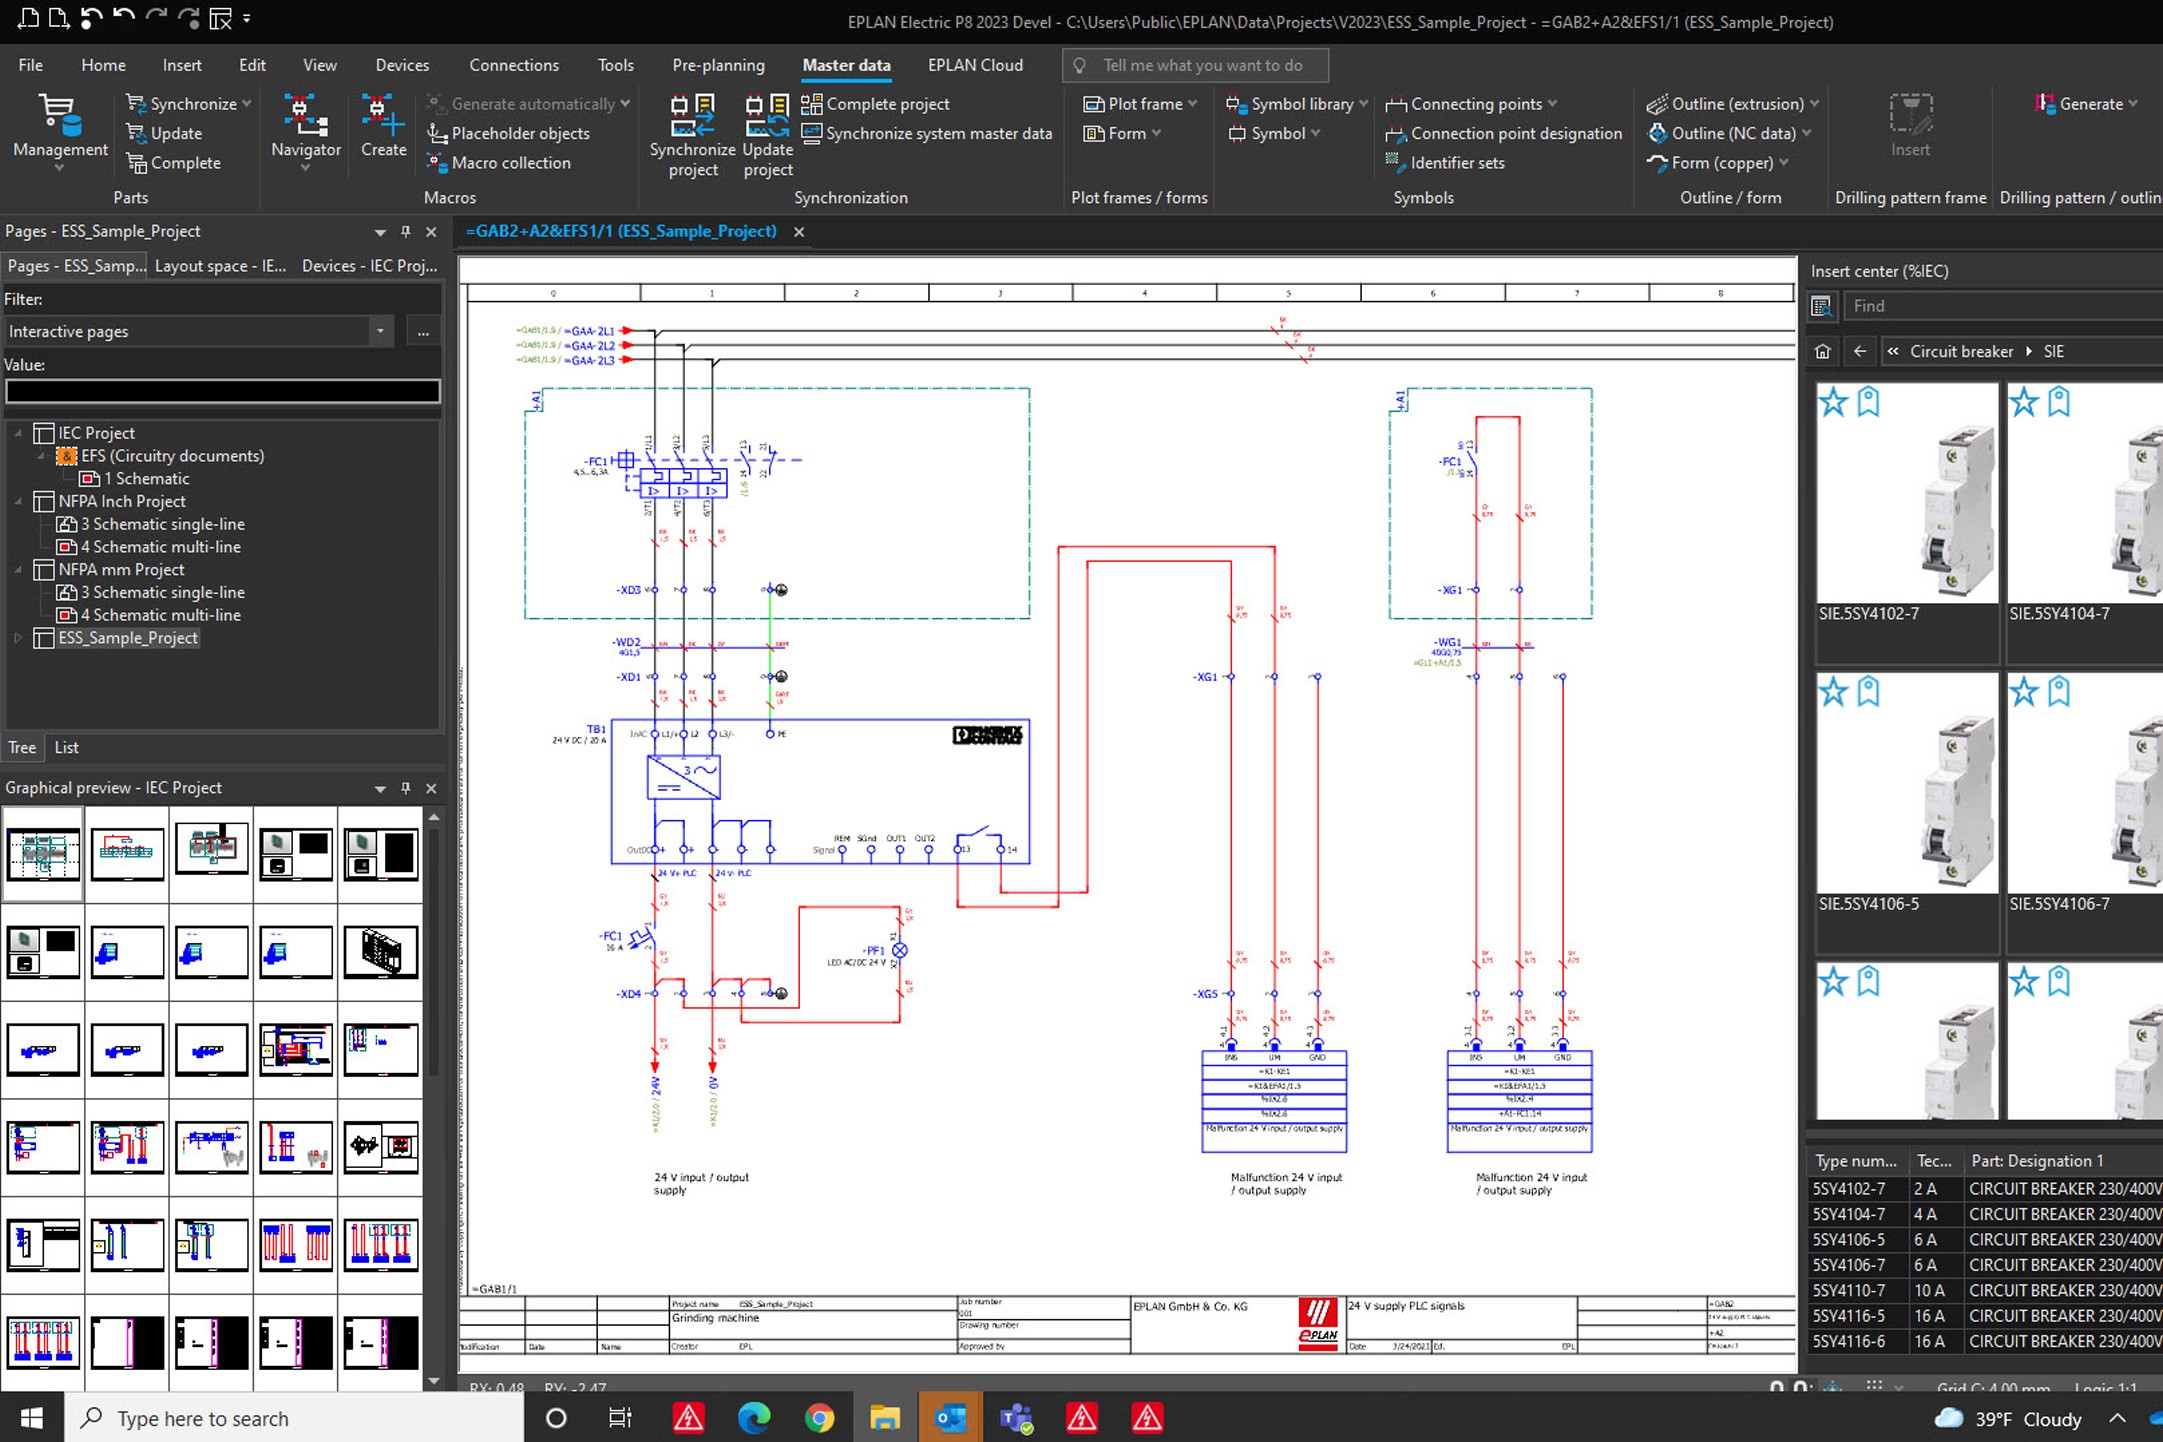Screen dimensions: 2163x1442
Task: Click the filter ellipsis button
Action: click(x=423, y=332)
